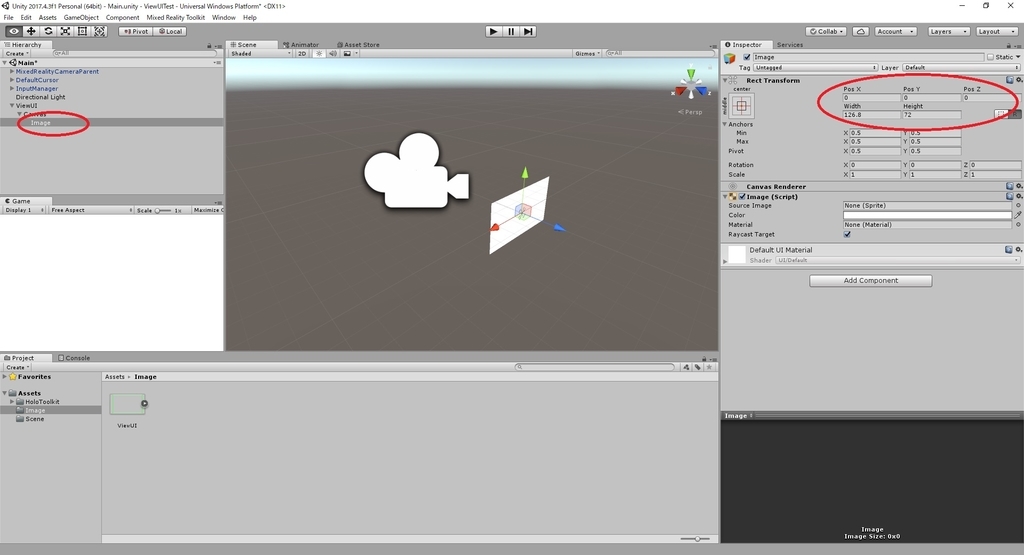Toggle the Image object active checkbox
The height and width of the screenshot is (555, 1024).
[747, 57]
